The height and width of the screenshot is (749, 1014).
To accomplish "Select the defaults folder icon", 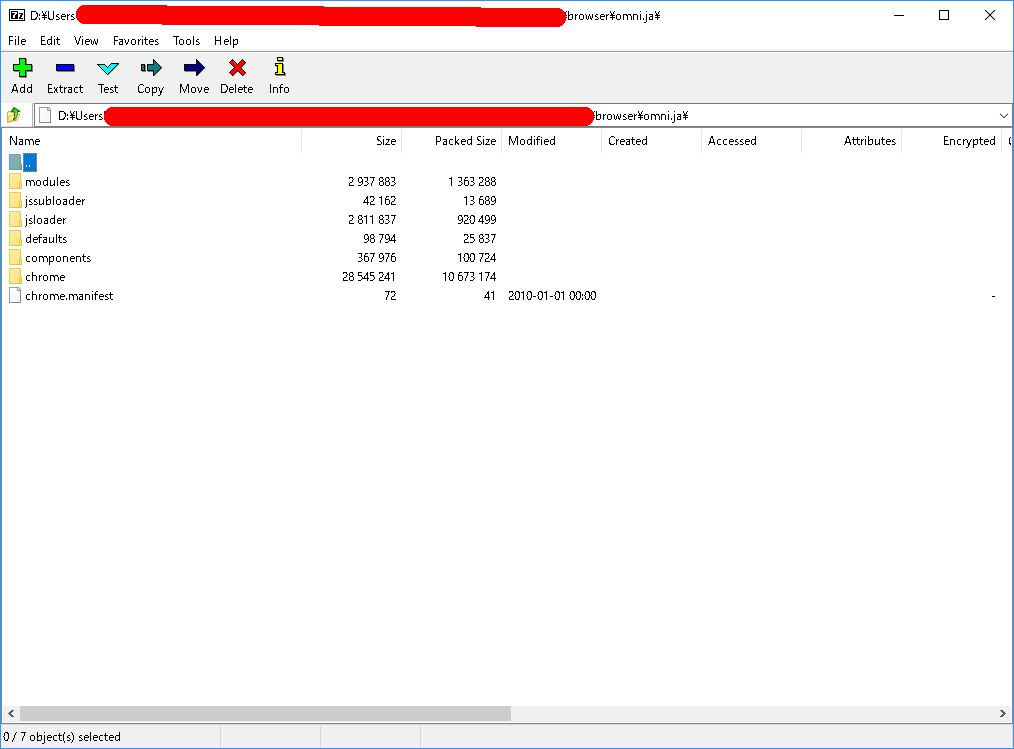I will (x=16, y=239).
